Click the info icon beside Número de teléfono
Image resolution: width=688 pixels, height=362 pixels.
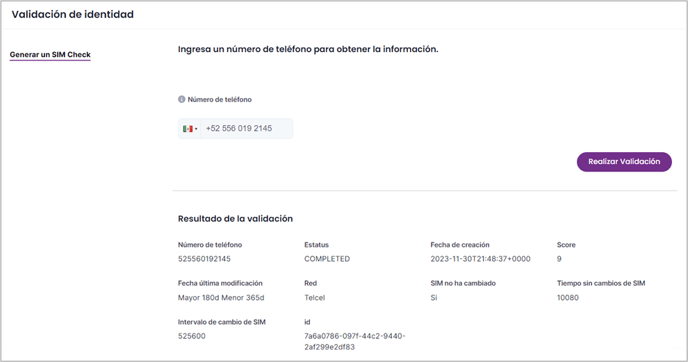181,99
